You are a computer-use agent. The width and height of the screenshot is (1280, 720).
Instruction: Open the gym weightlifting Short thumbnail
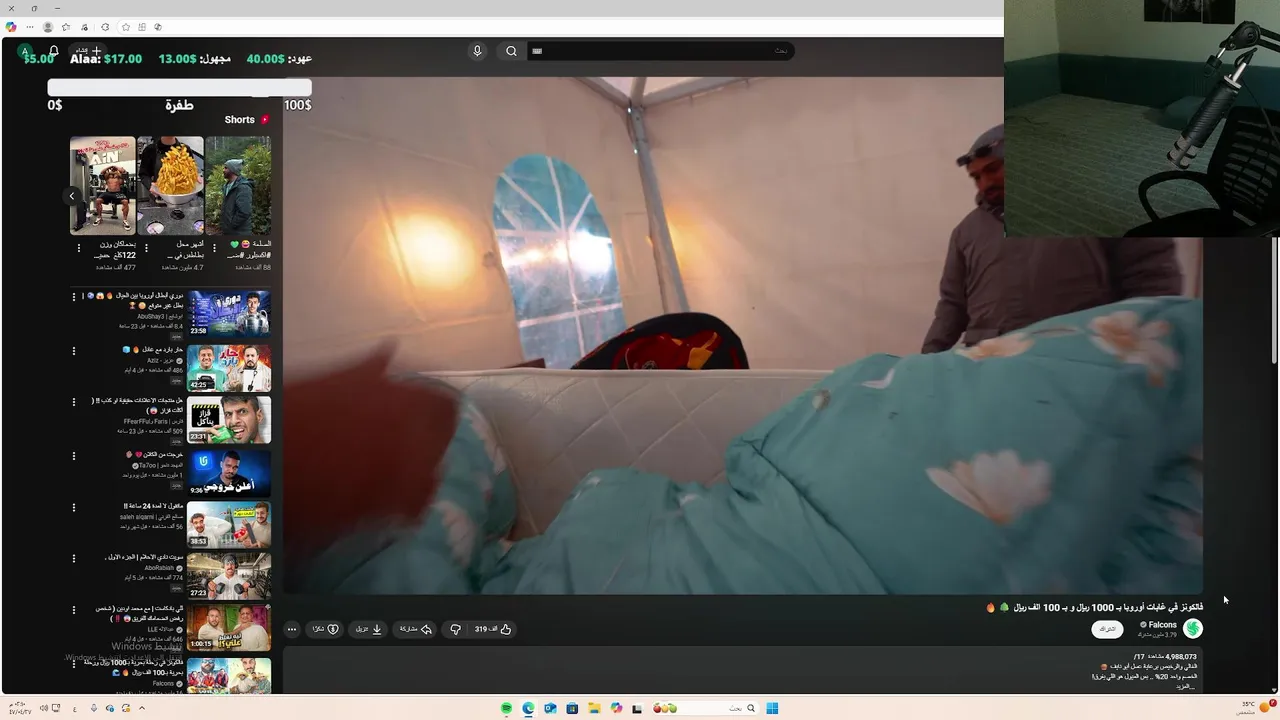(x=102, y=186)
